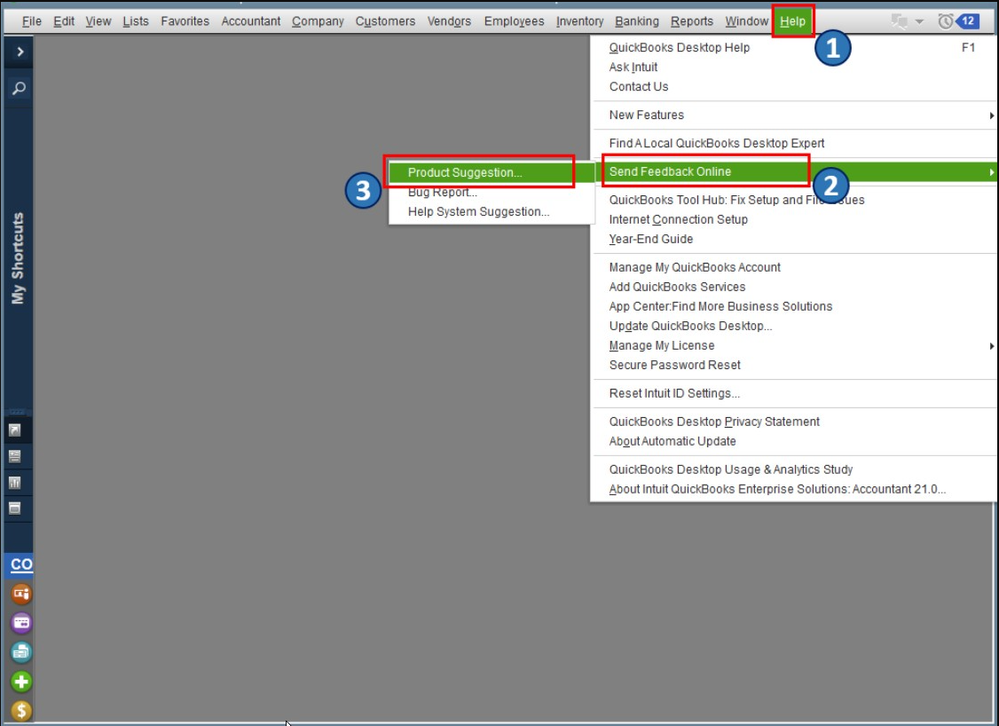This screenshot has width=999, height=726.
Task: Select Product Suggestion... in submenu
Action: (x=492, y=173)
